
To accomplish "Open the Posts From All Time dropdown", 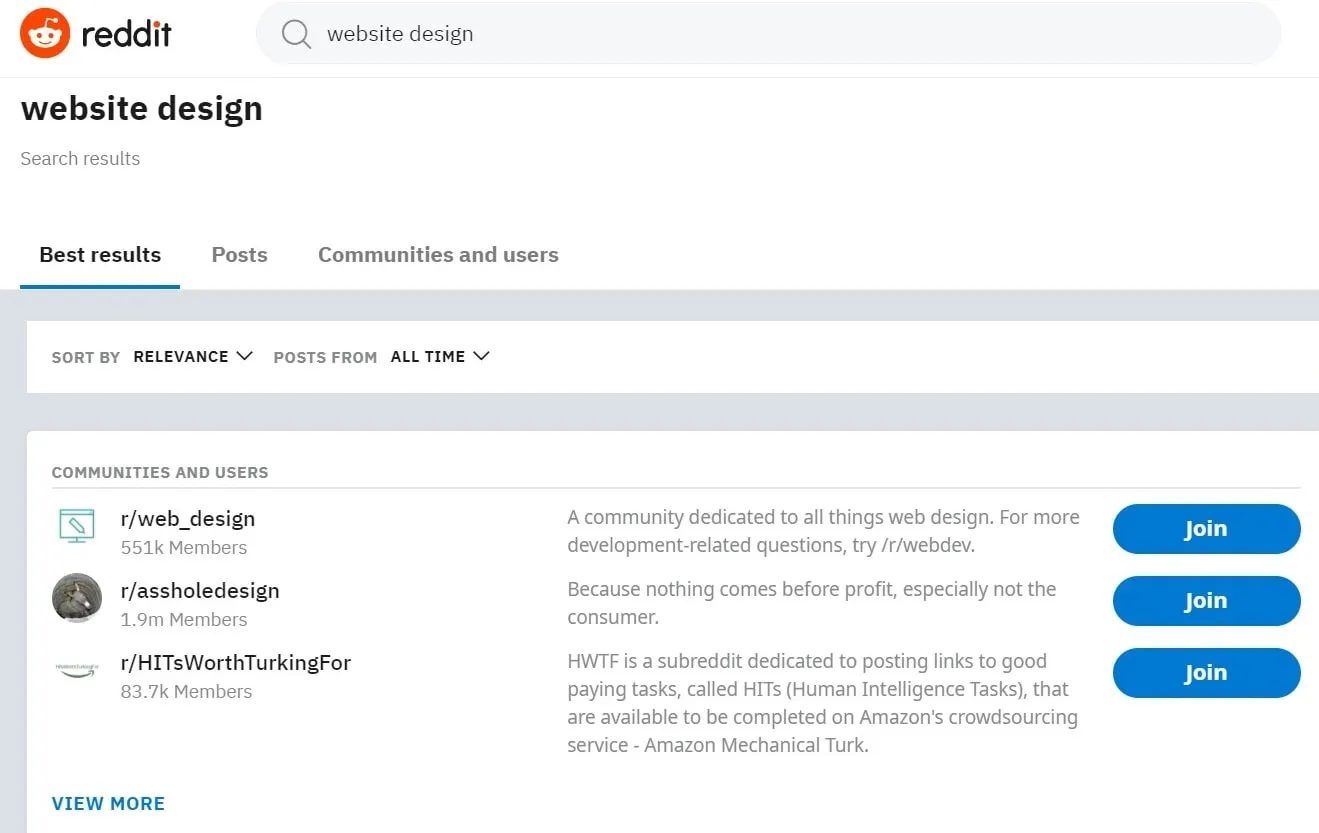I will tap(440, 357).
